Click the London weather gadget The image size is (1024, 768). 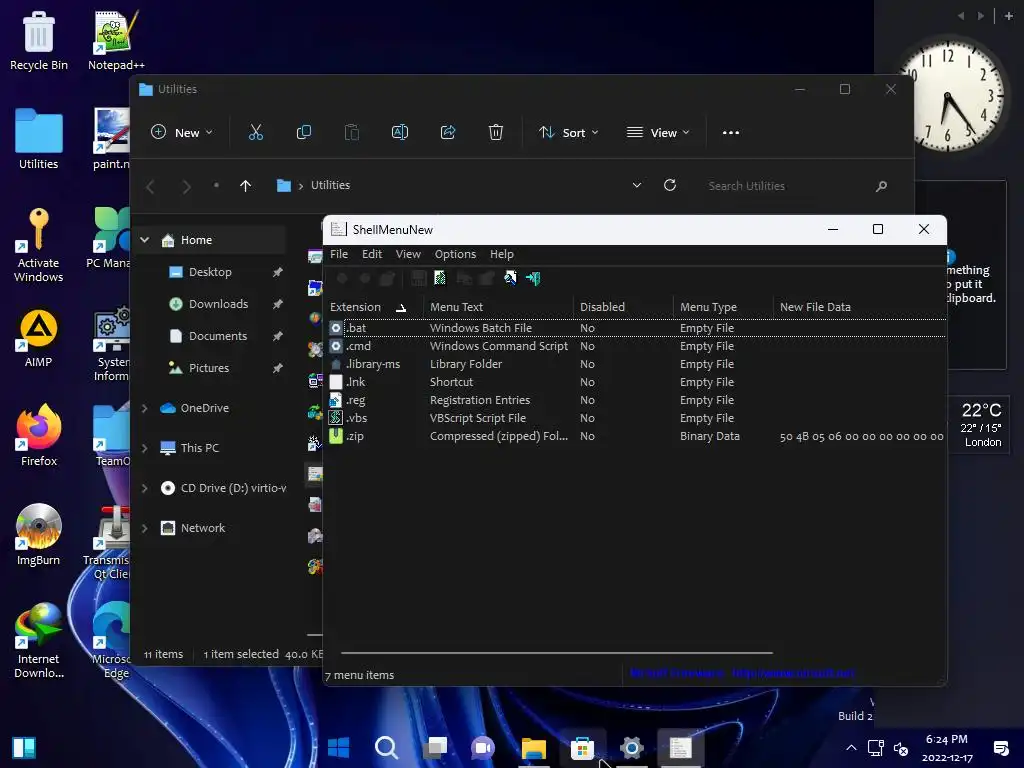(x=981, y=424)
